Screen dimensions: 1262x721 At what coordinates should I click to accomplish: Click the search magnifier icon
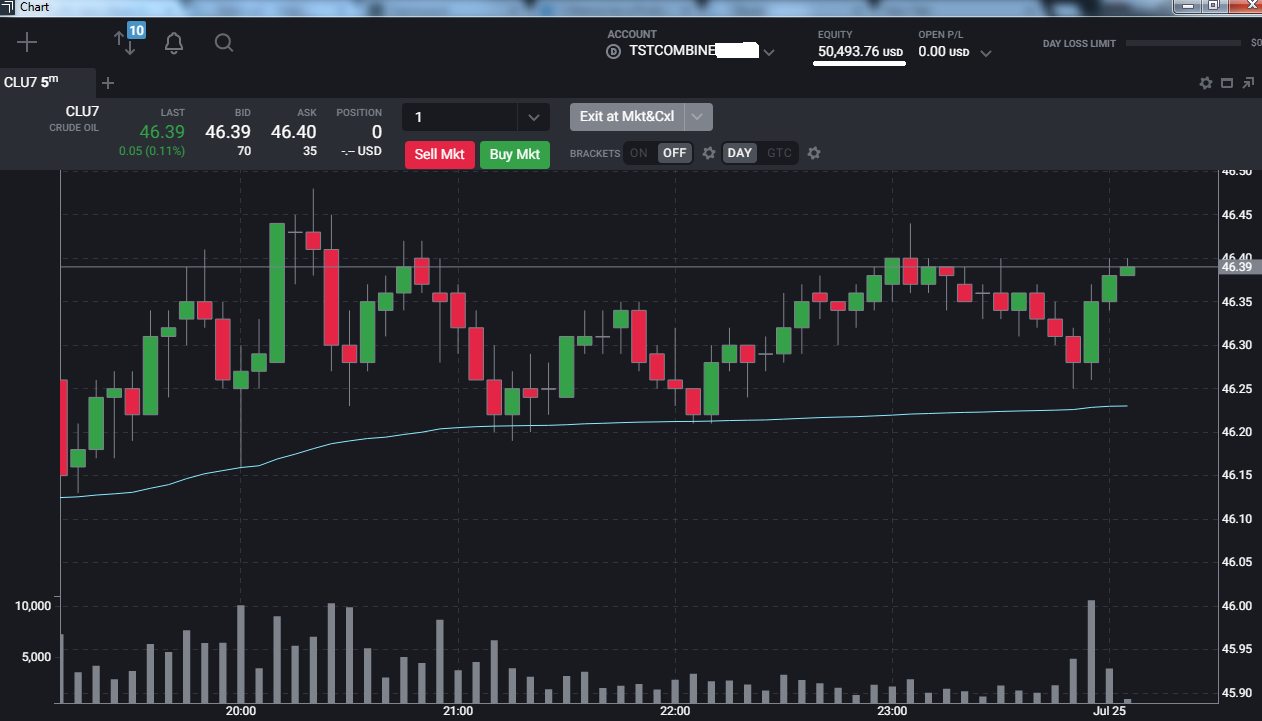(224, 43)
